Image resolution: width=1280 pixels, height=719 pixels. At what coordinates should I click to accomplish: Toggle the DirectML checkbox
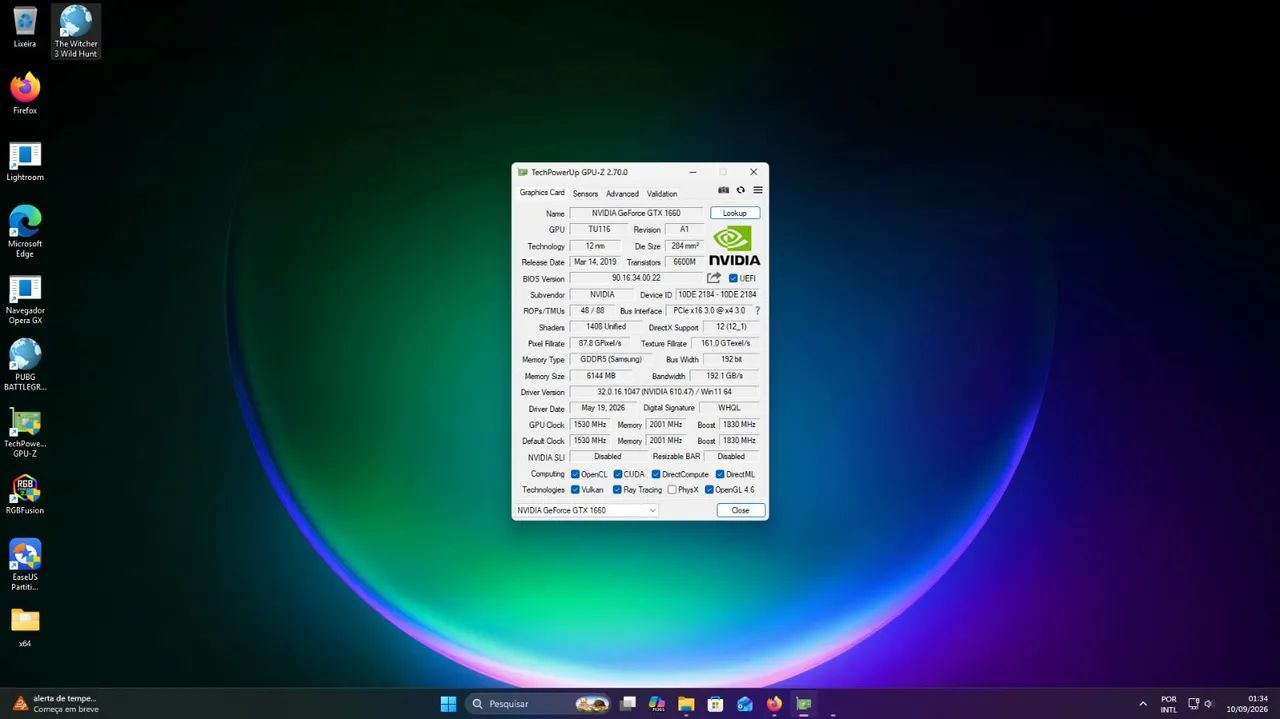[720, 474]
